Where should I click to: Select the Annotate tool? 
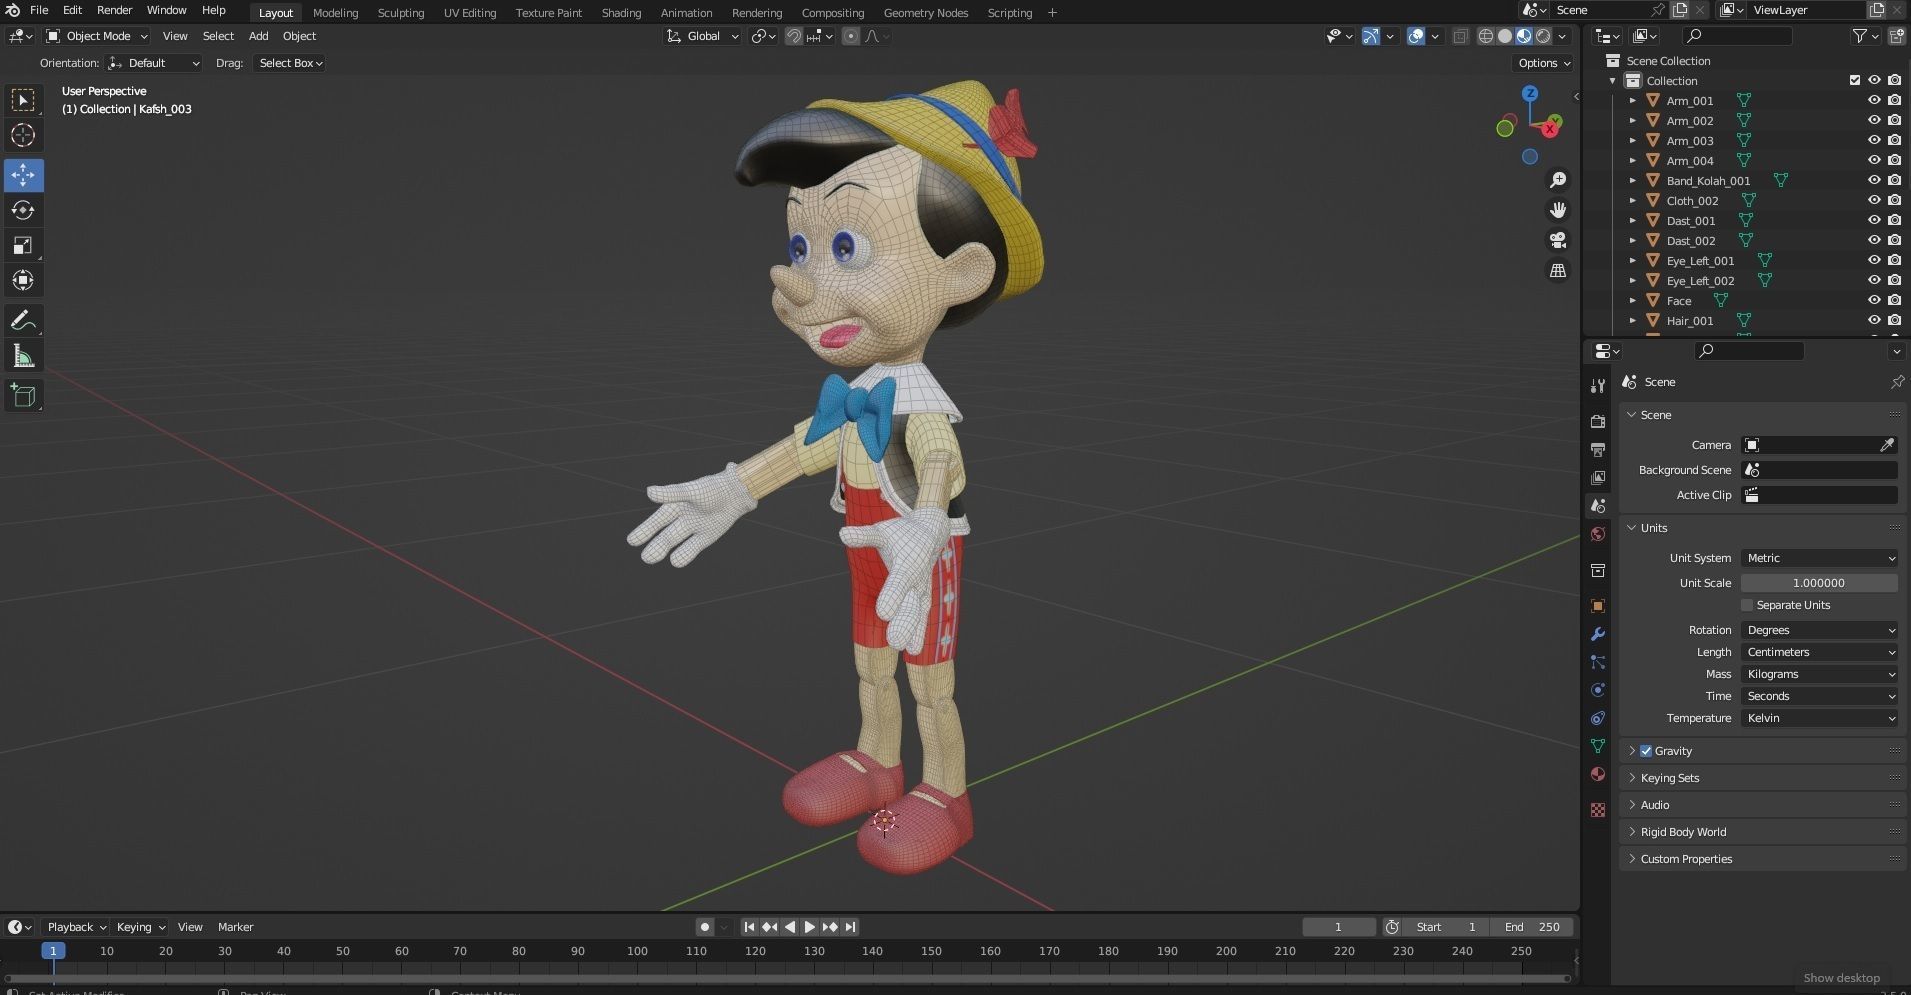point(23,321)
